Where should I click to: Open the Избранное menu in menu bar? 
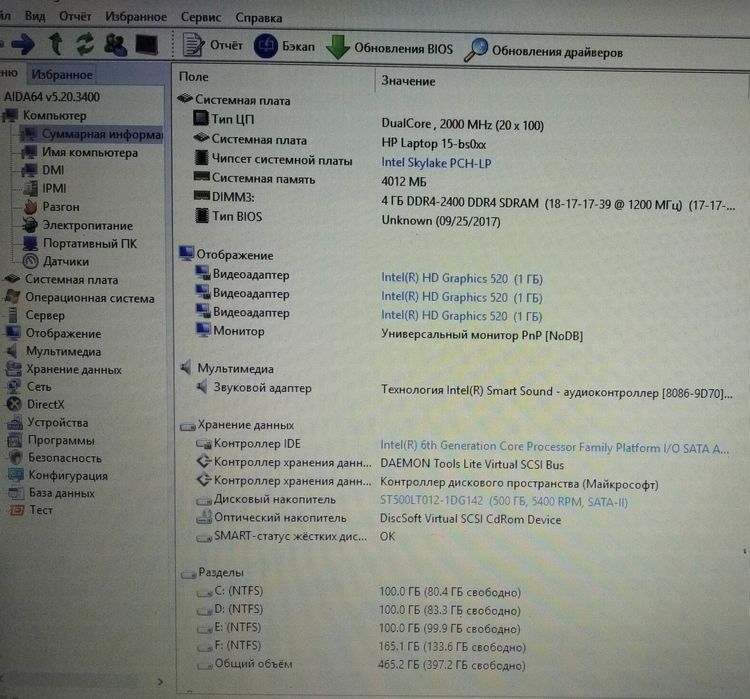(x=136, y=17)
